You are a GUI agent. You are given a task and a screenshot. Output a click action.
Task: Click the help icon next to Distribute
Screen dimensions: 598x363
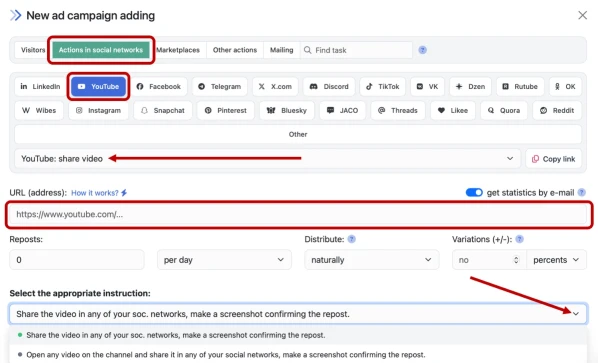pyautogui.click(x=352, y=239)
